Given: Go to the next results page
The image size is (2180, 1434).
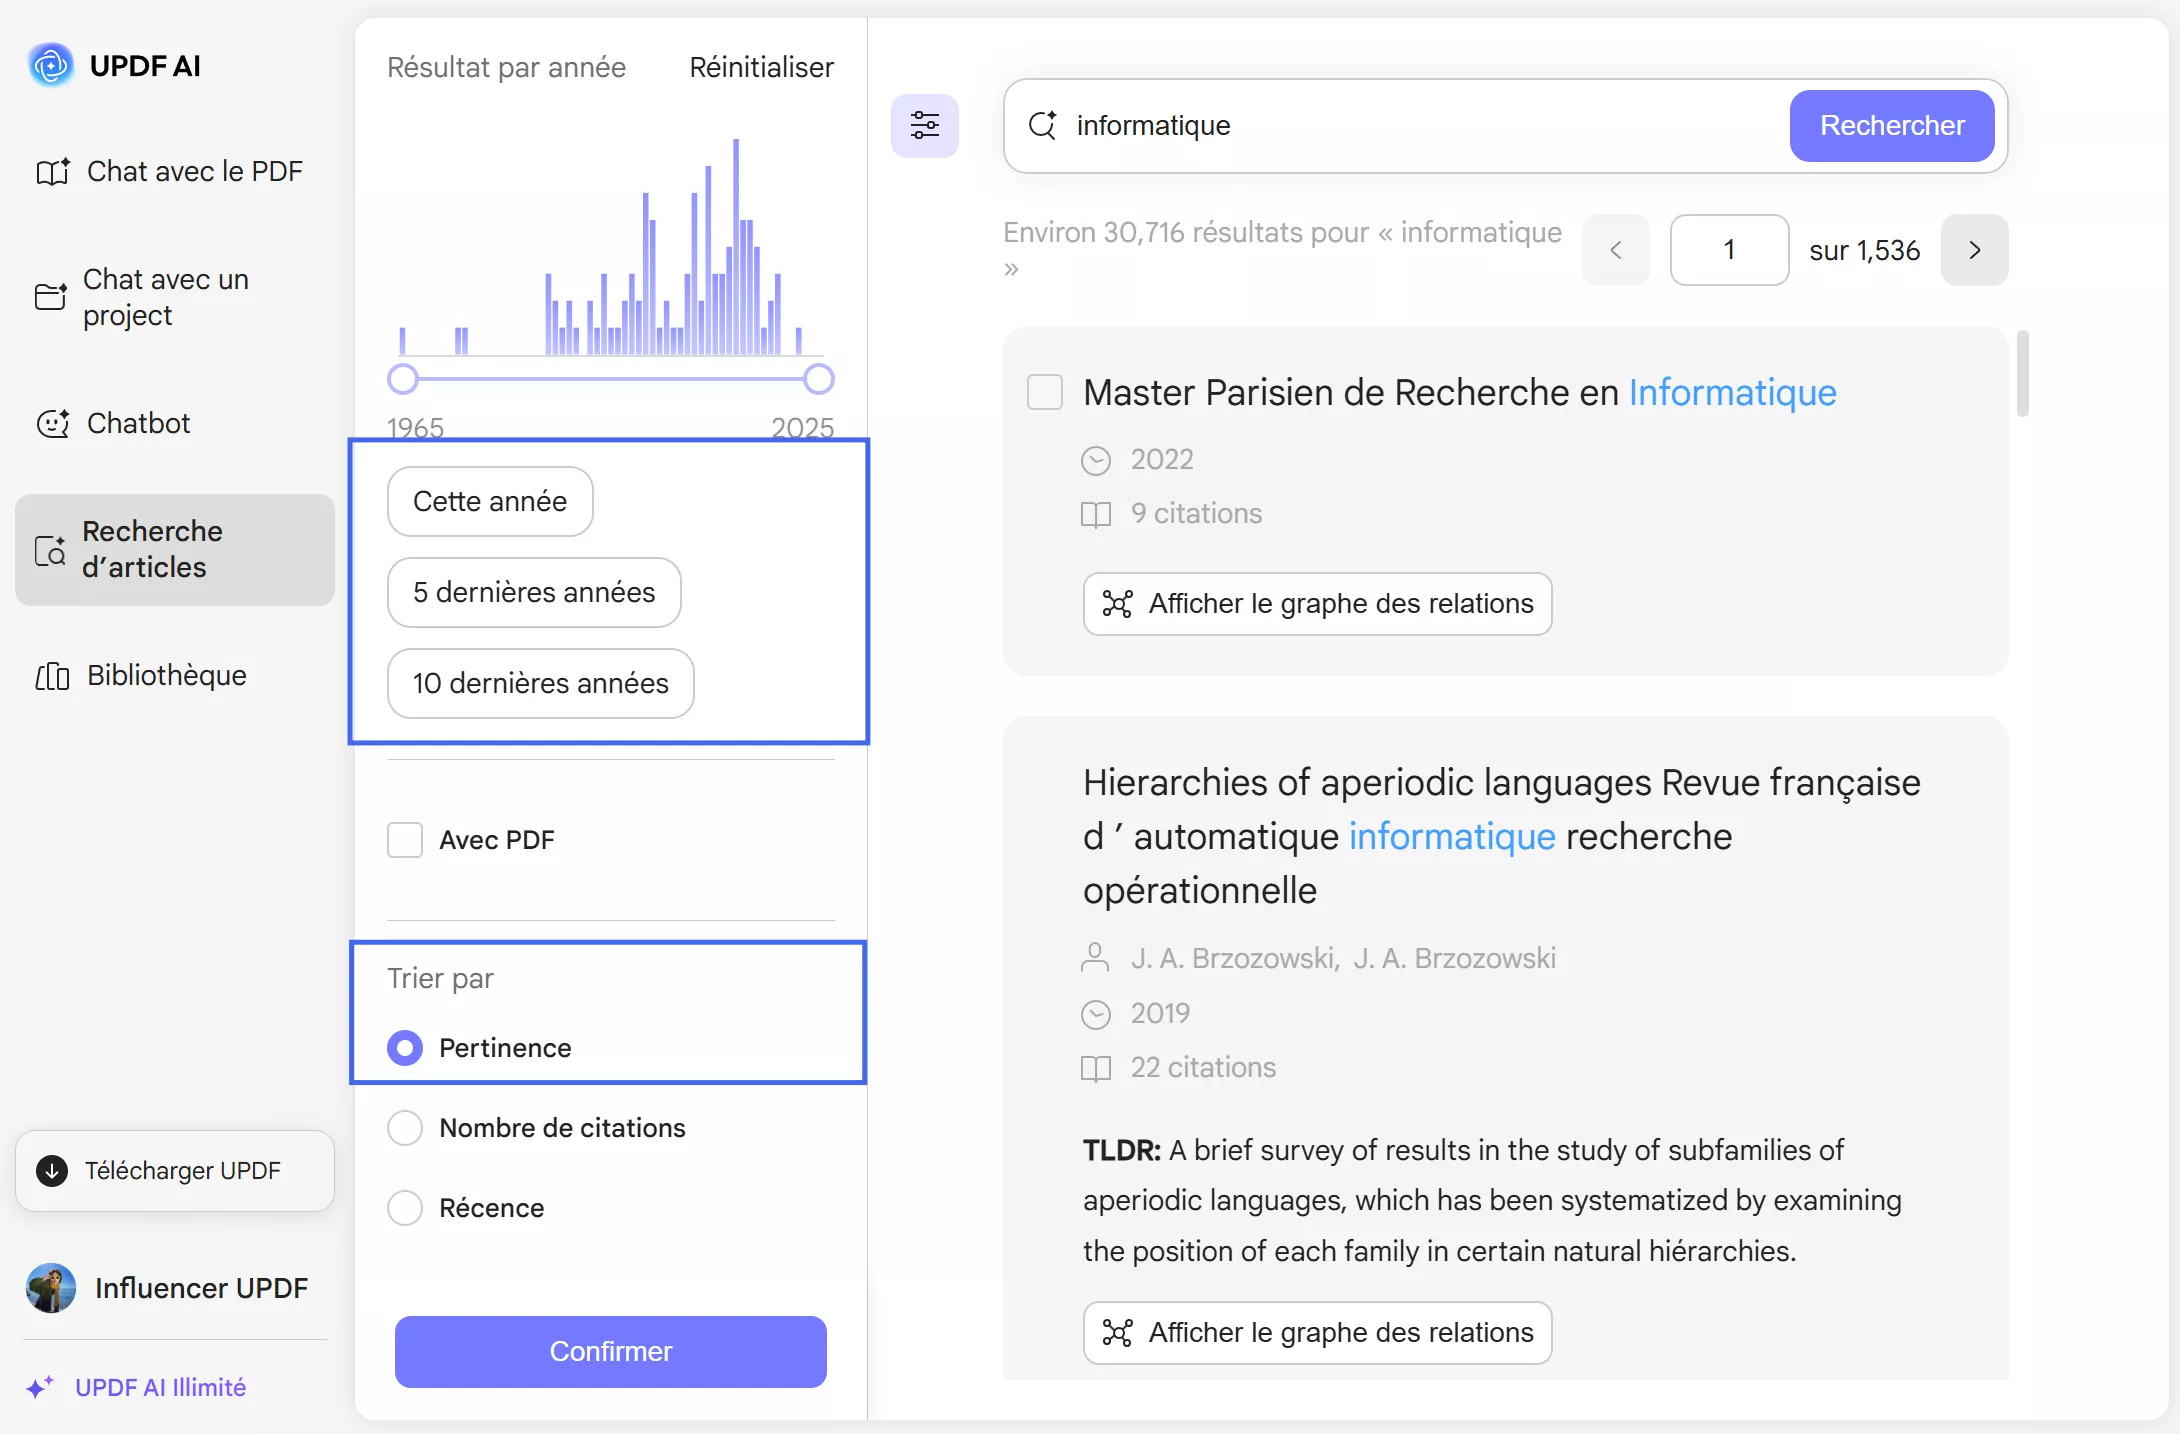Looking at the screenshot, I should [1974, 250].
